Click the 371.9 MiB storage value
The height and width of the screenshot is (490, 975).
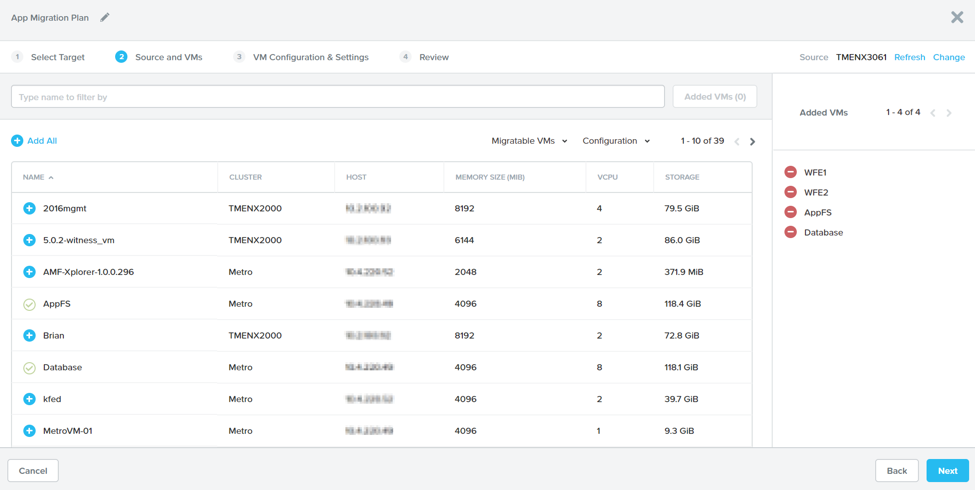[684, 272]
